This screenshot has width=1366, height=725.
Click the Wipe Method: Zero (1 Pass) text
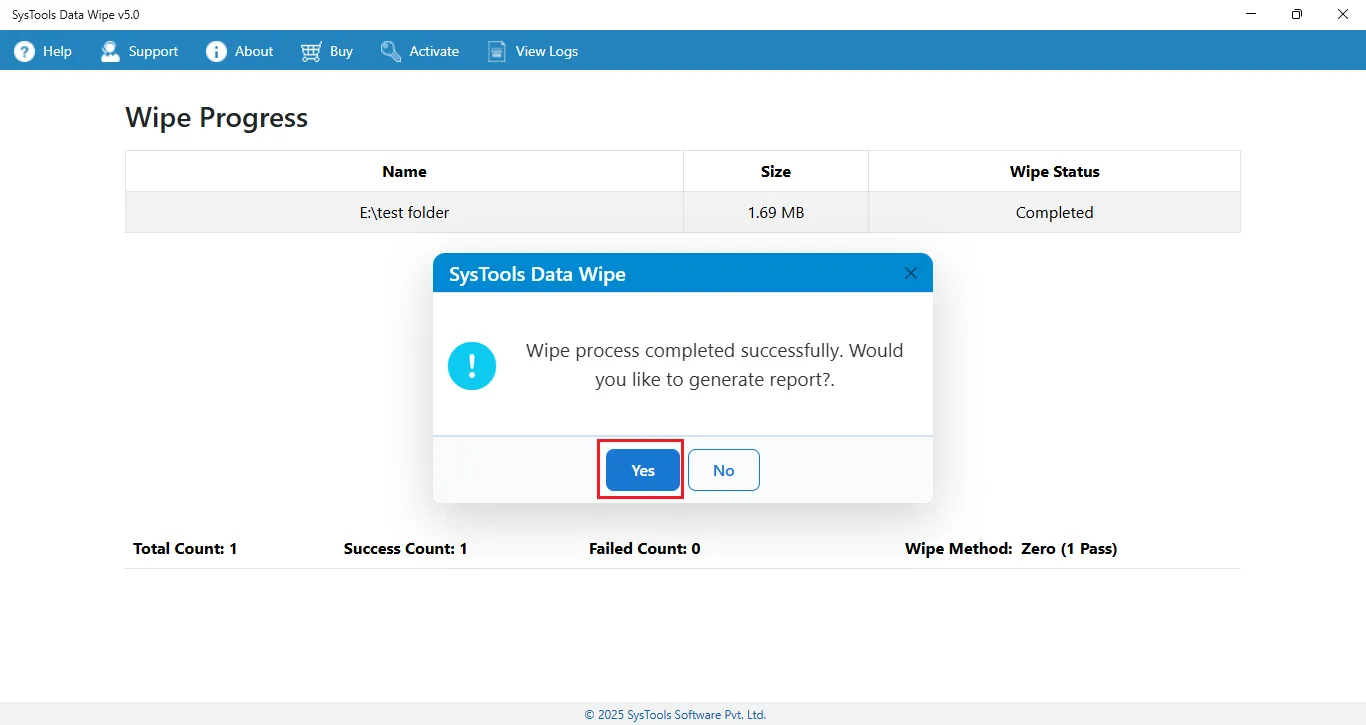1011,548
